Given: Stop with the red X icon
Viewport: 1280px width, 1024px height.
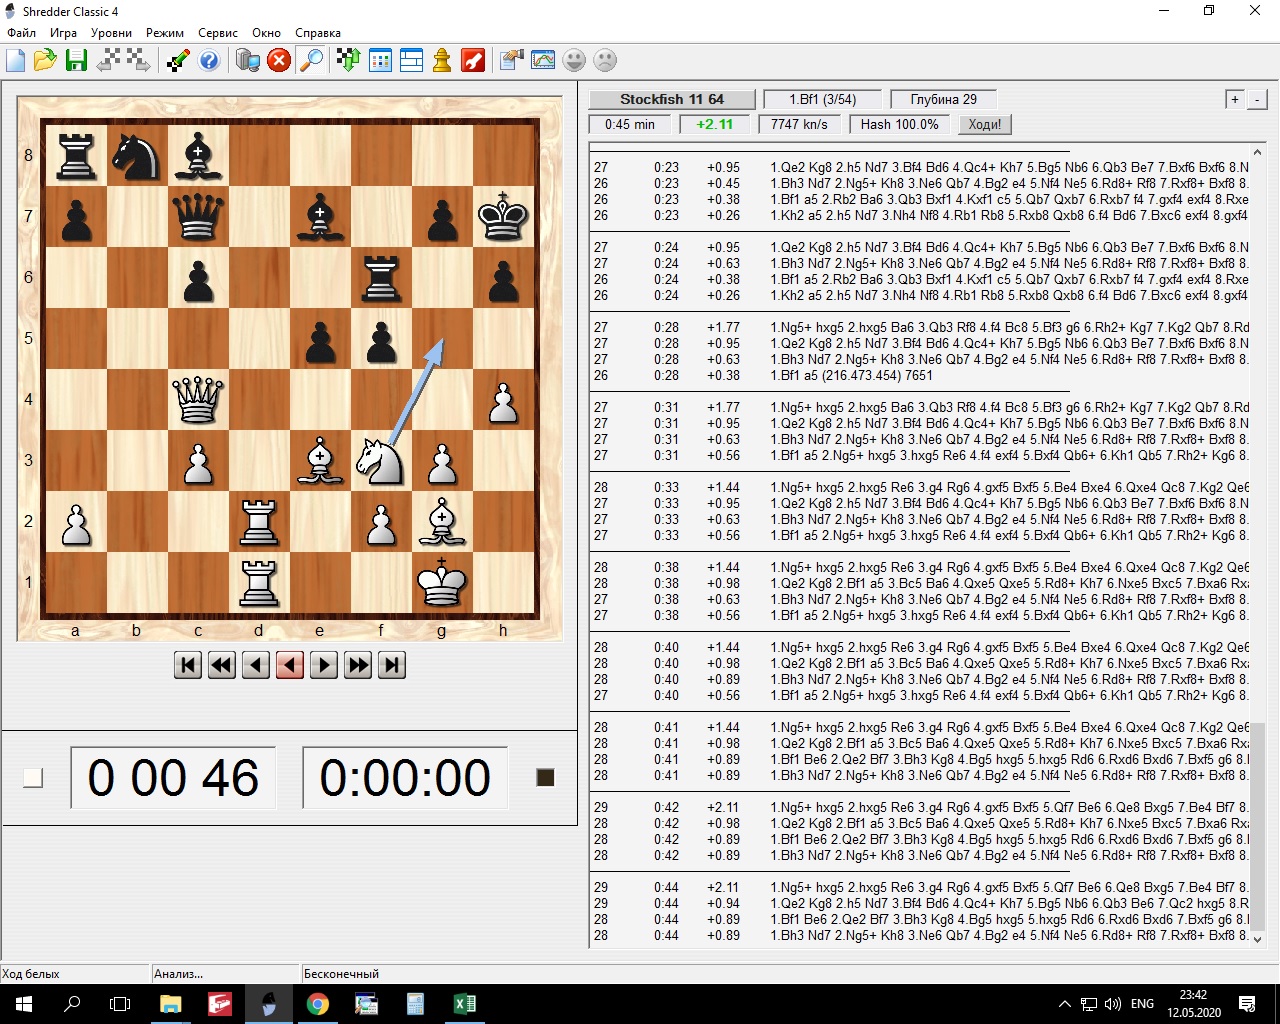Looking at the screenshot, I should click(x=279, y=60).
